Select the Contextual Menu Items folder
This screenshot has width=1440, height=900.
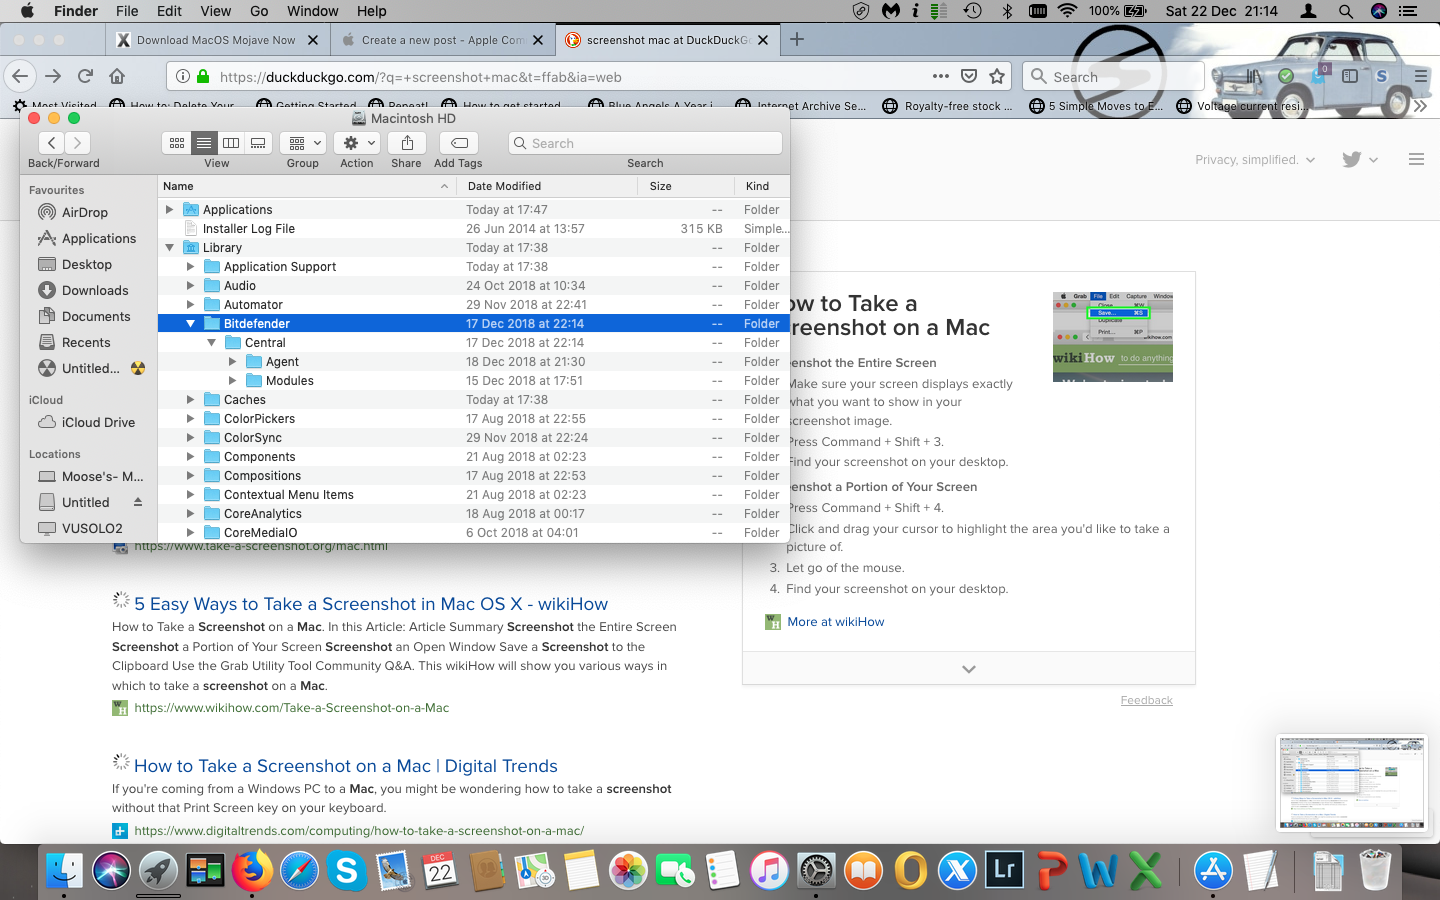point(474,494)
